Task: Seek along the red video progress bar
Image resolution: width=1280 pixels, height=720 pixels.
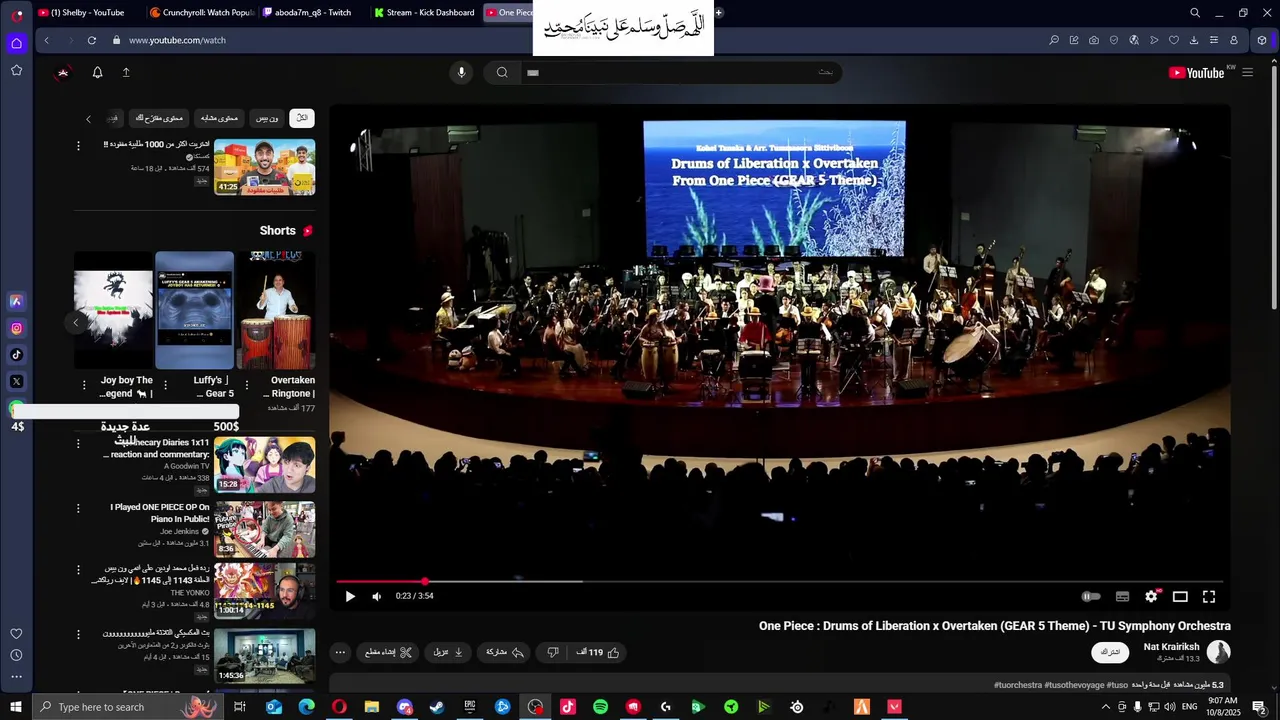Action: tap(779, 581)
